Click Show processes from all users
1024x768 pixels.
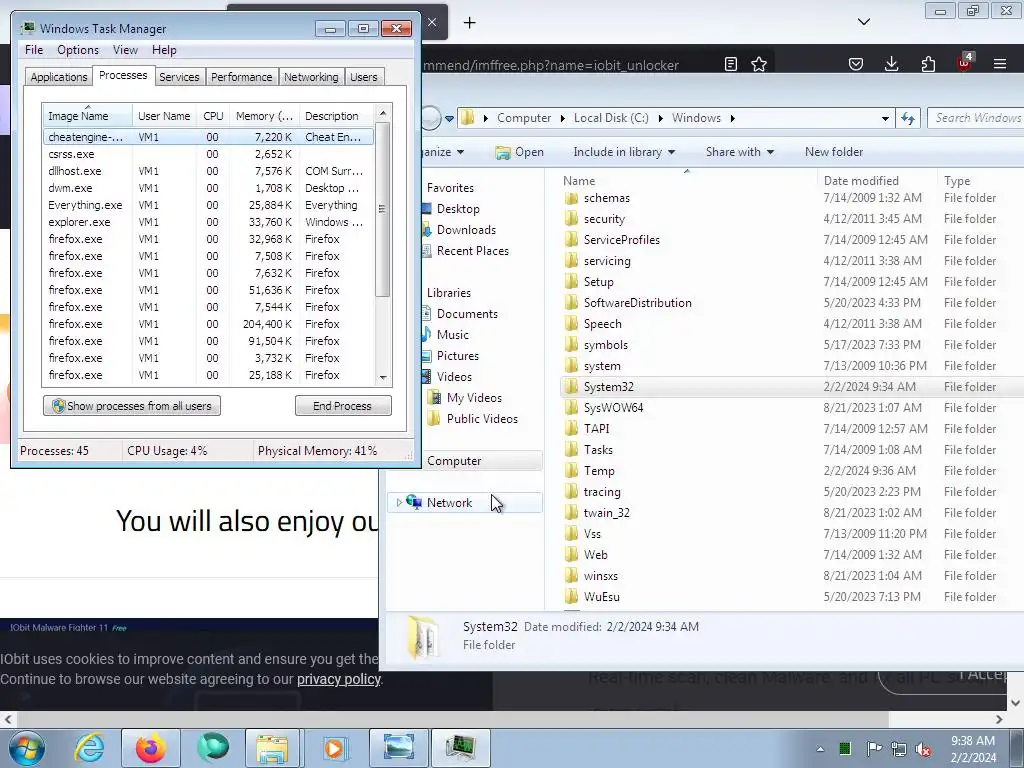pos(132,406)
